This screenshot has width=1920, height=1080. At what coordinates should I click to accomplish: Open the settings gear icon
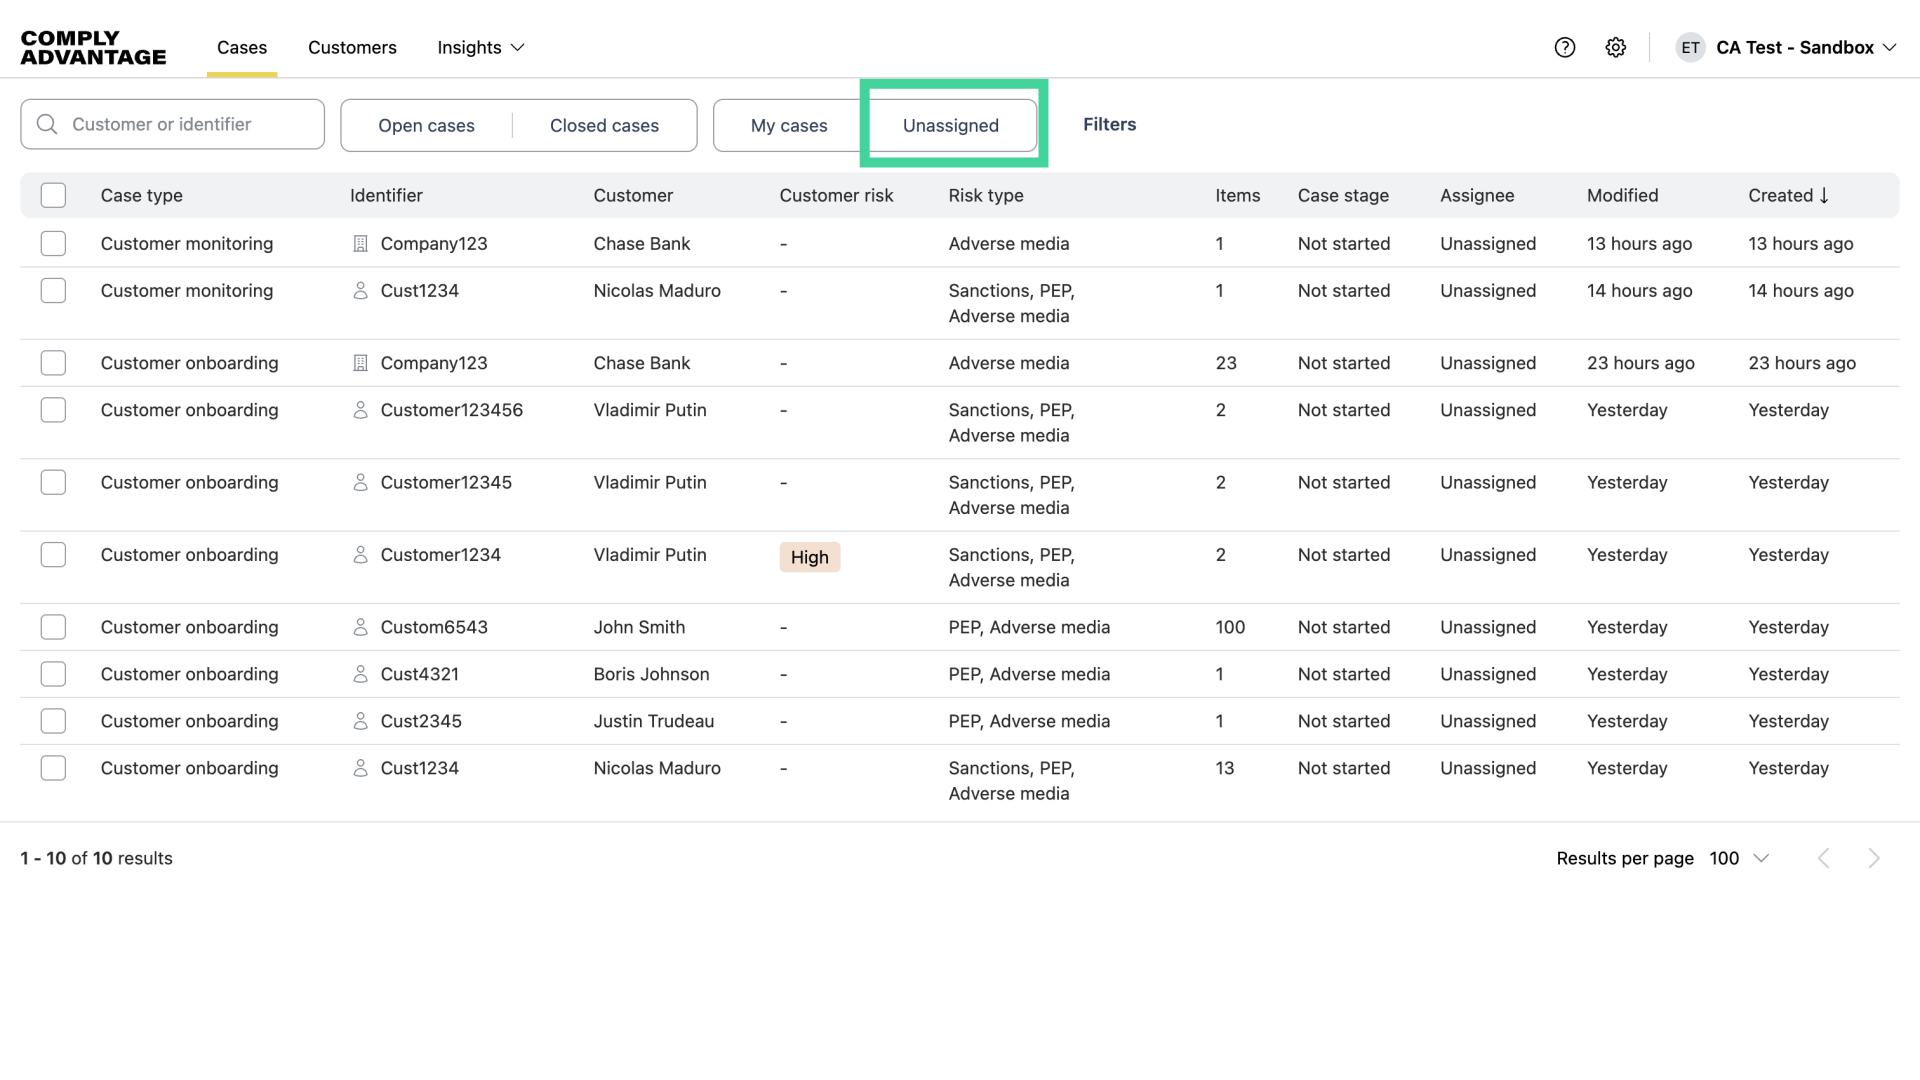click(1616, 47)
